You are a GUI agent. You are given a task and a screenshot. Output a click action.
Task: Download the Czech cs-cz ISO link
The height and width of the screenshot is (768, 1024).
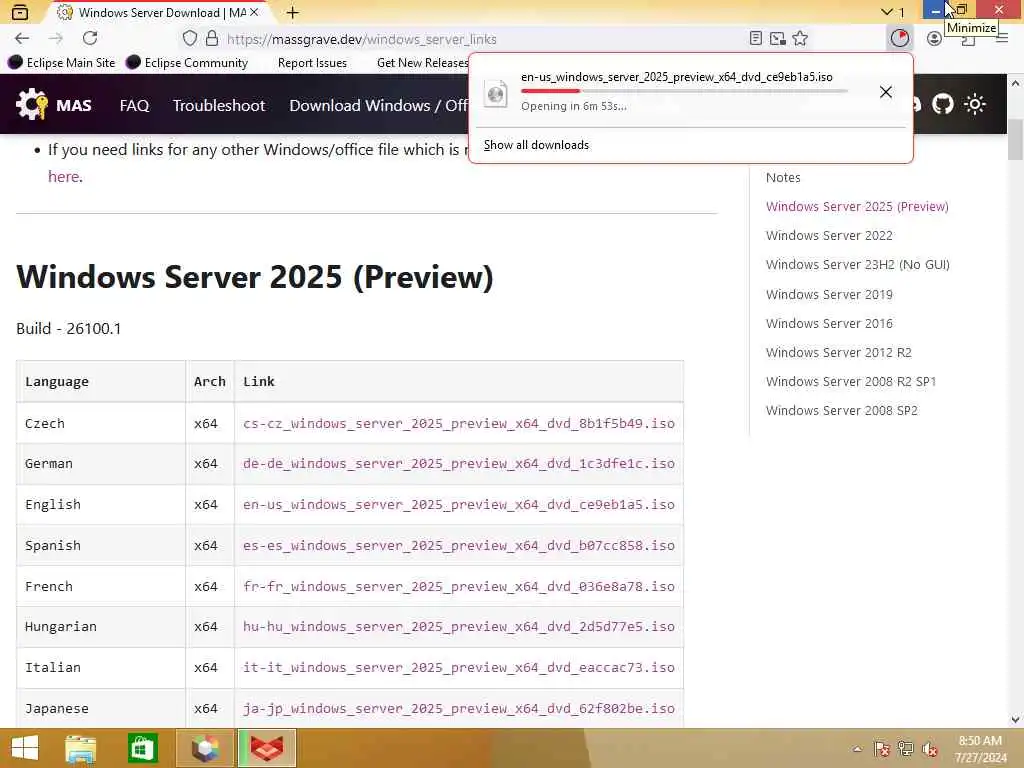click(x=458, y=423)
